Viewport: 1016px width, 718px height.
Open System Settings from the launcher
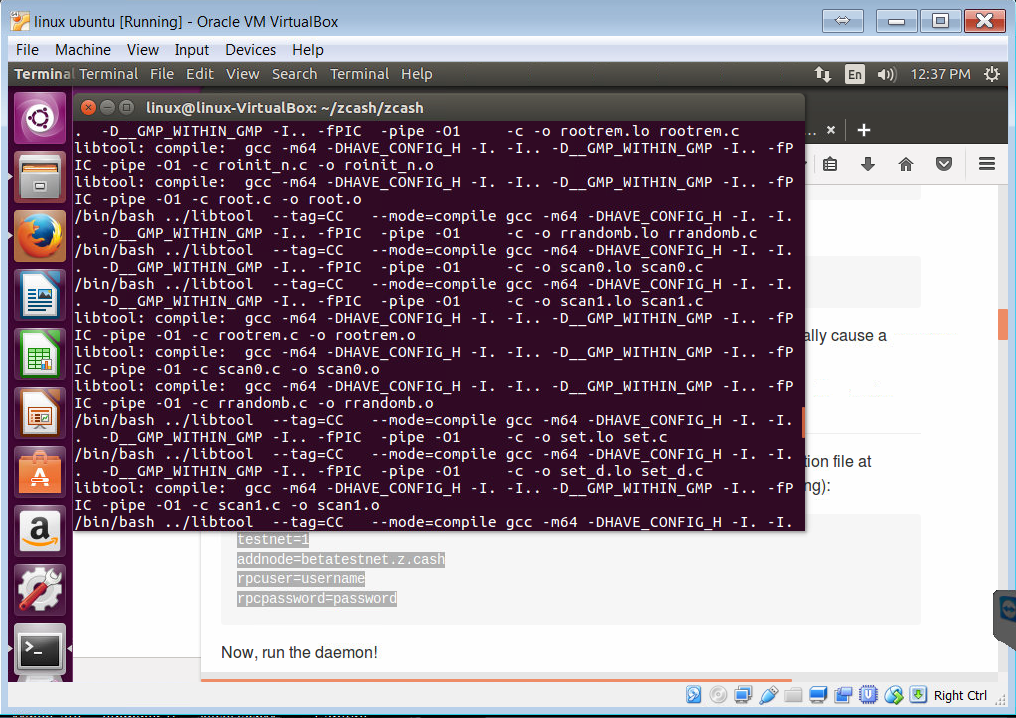click(x=40, y=590)
